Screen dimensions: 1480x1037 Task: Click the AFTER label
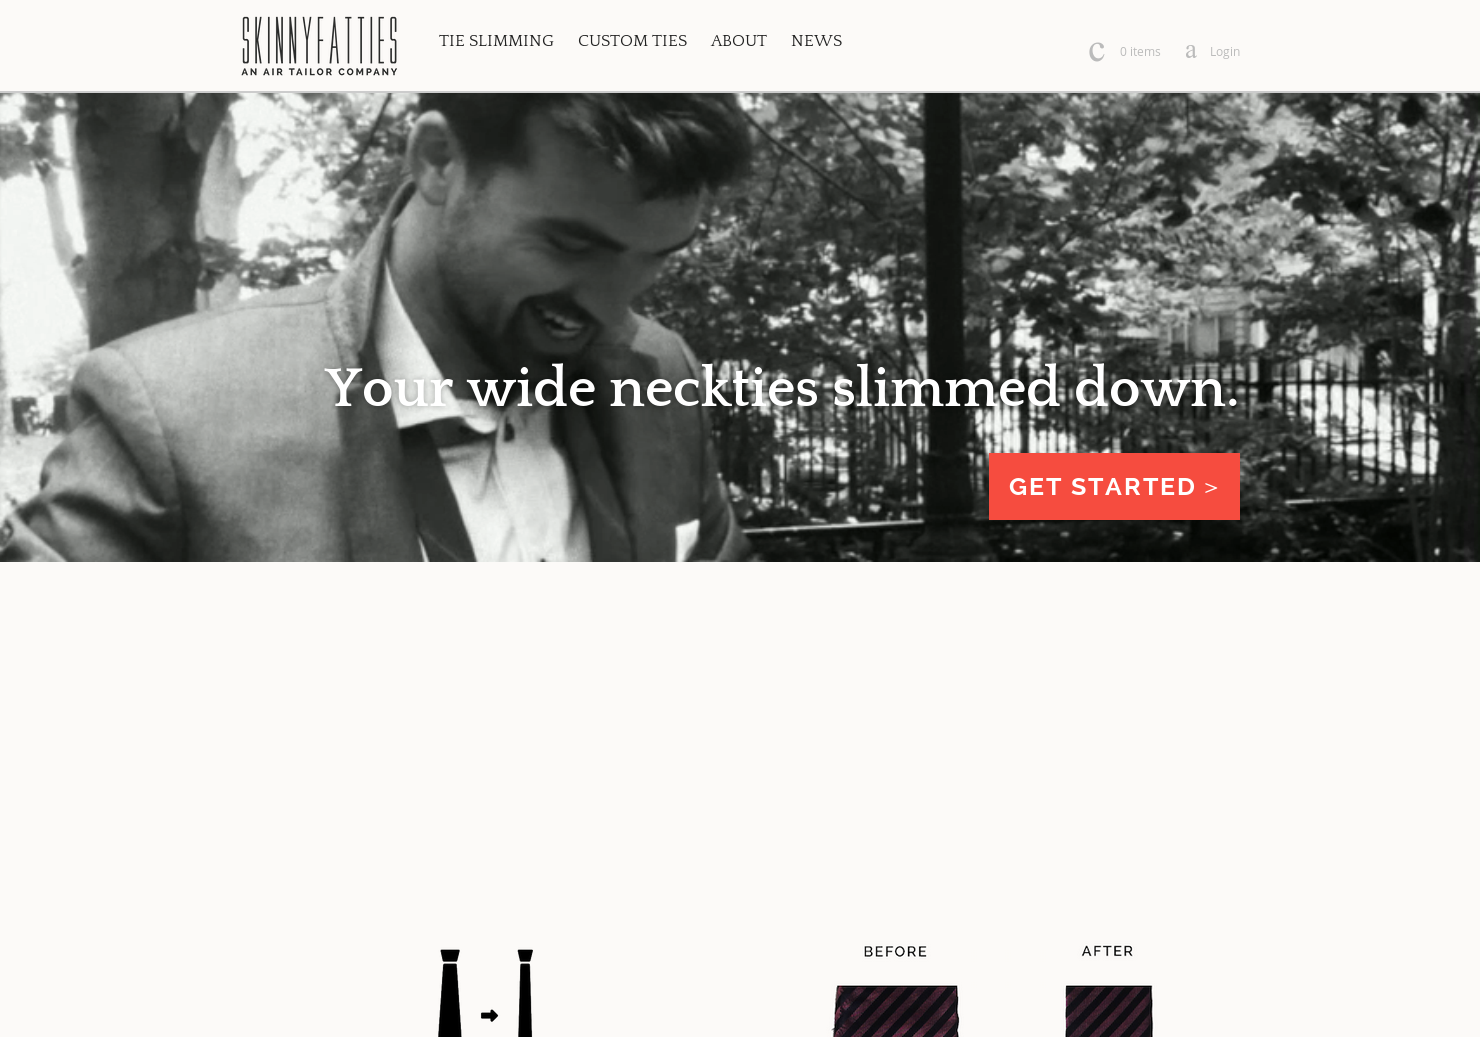tap(1107, 951)
